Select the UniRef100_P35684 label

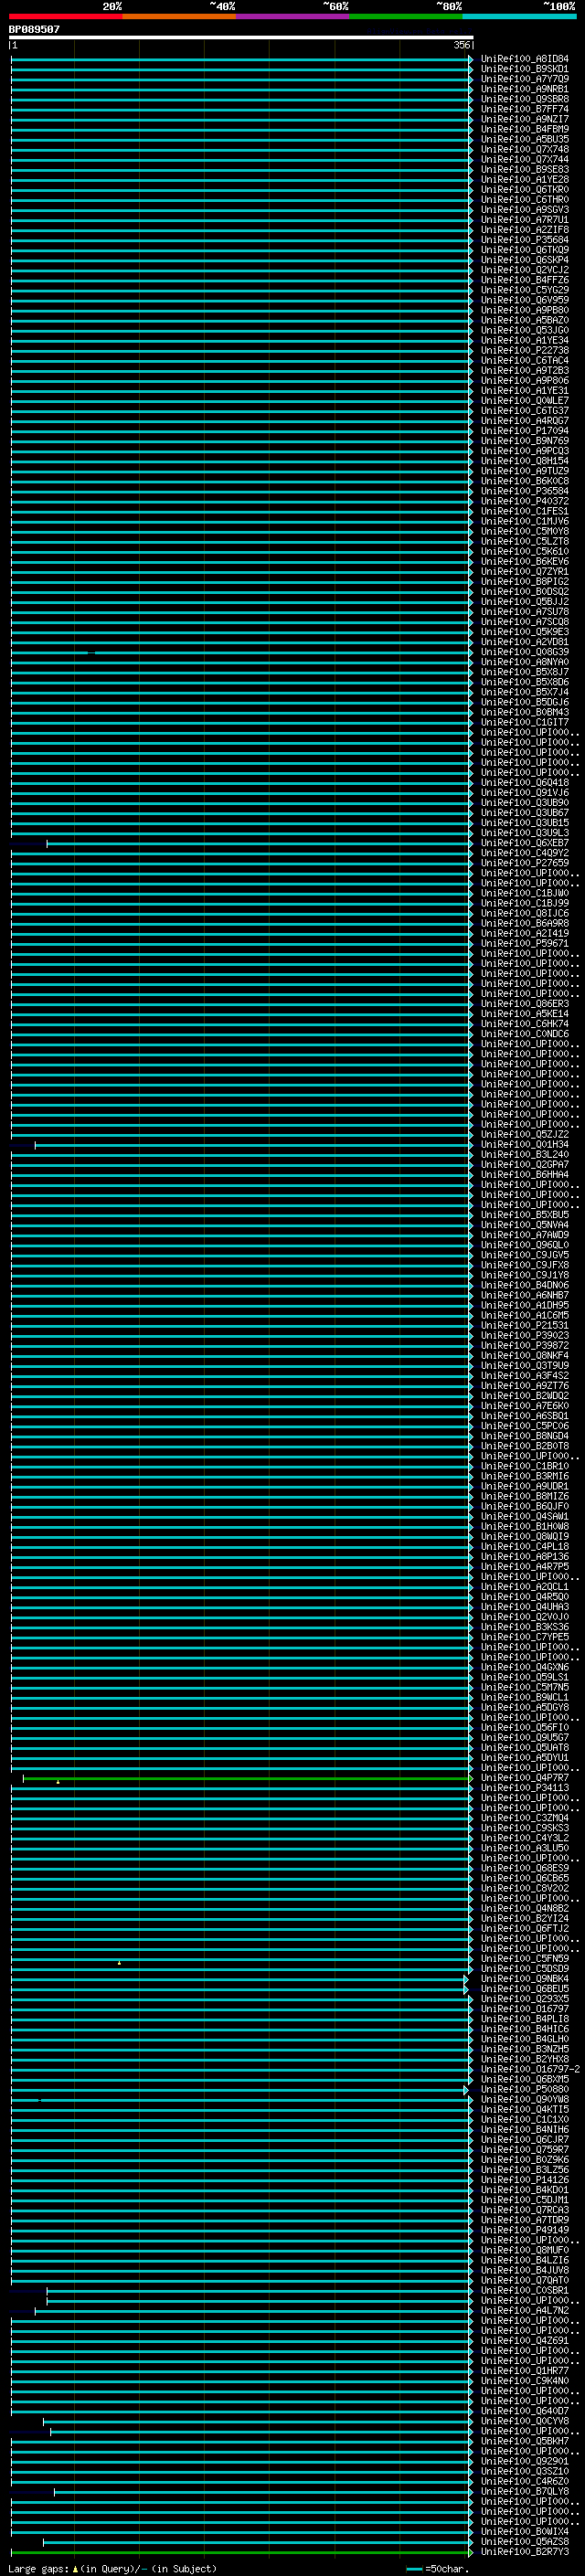(x=524, y=240)
